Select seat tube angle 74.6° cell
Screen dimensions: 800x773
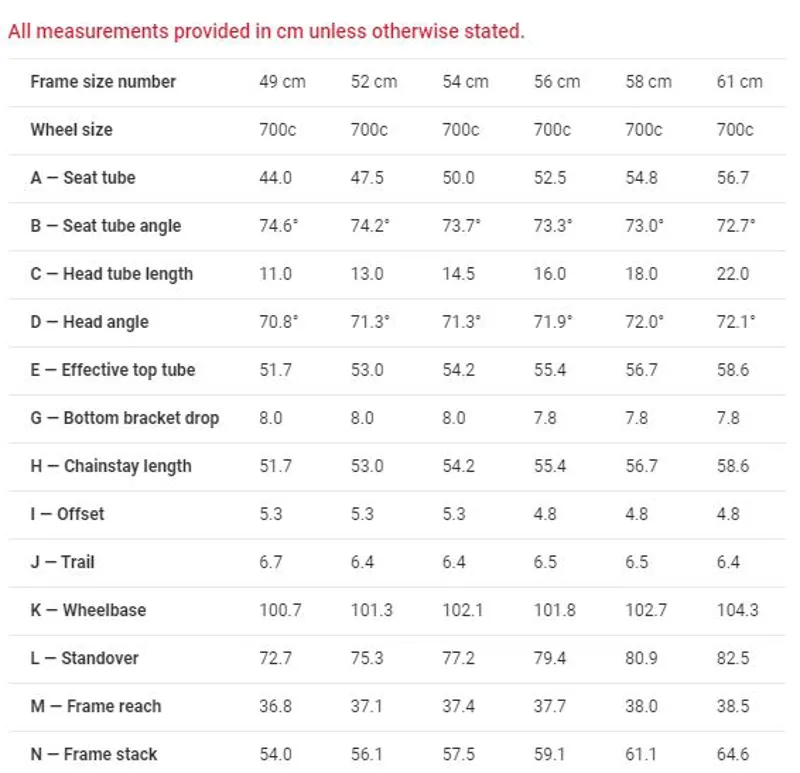[x=279, y=226]
